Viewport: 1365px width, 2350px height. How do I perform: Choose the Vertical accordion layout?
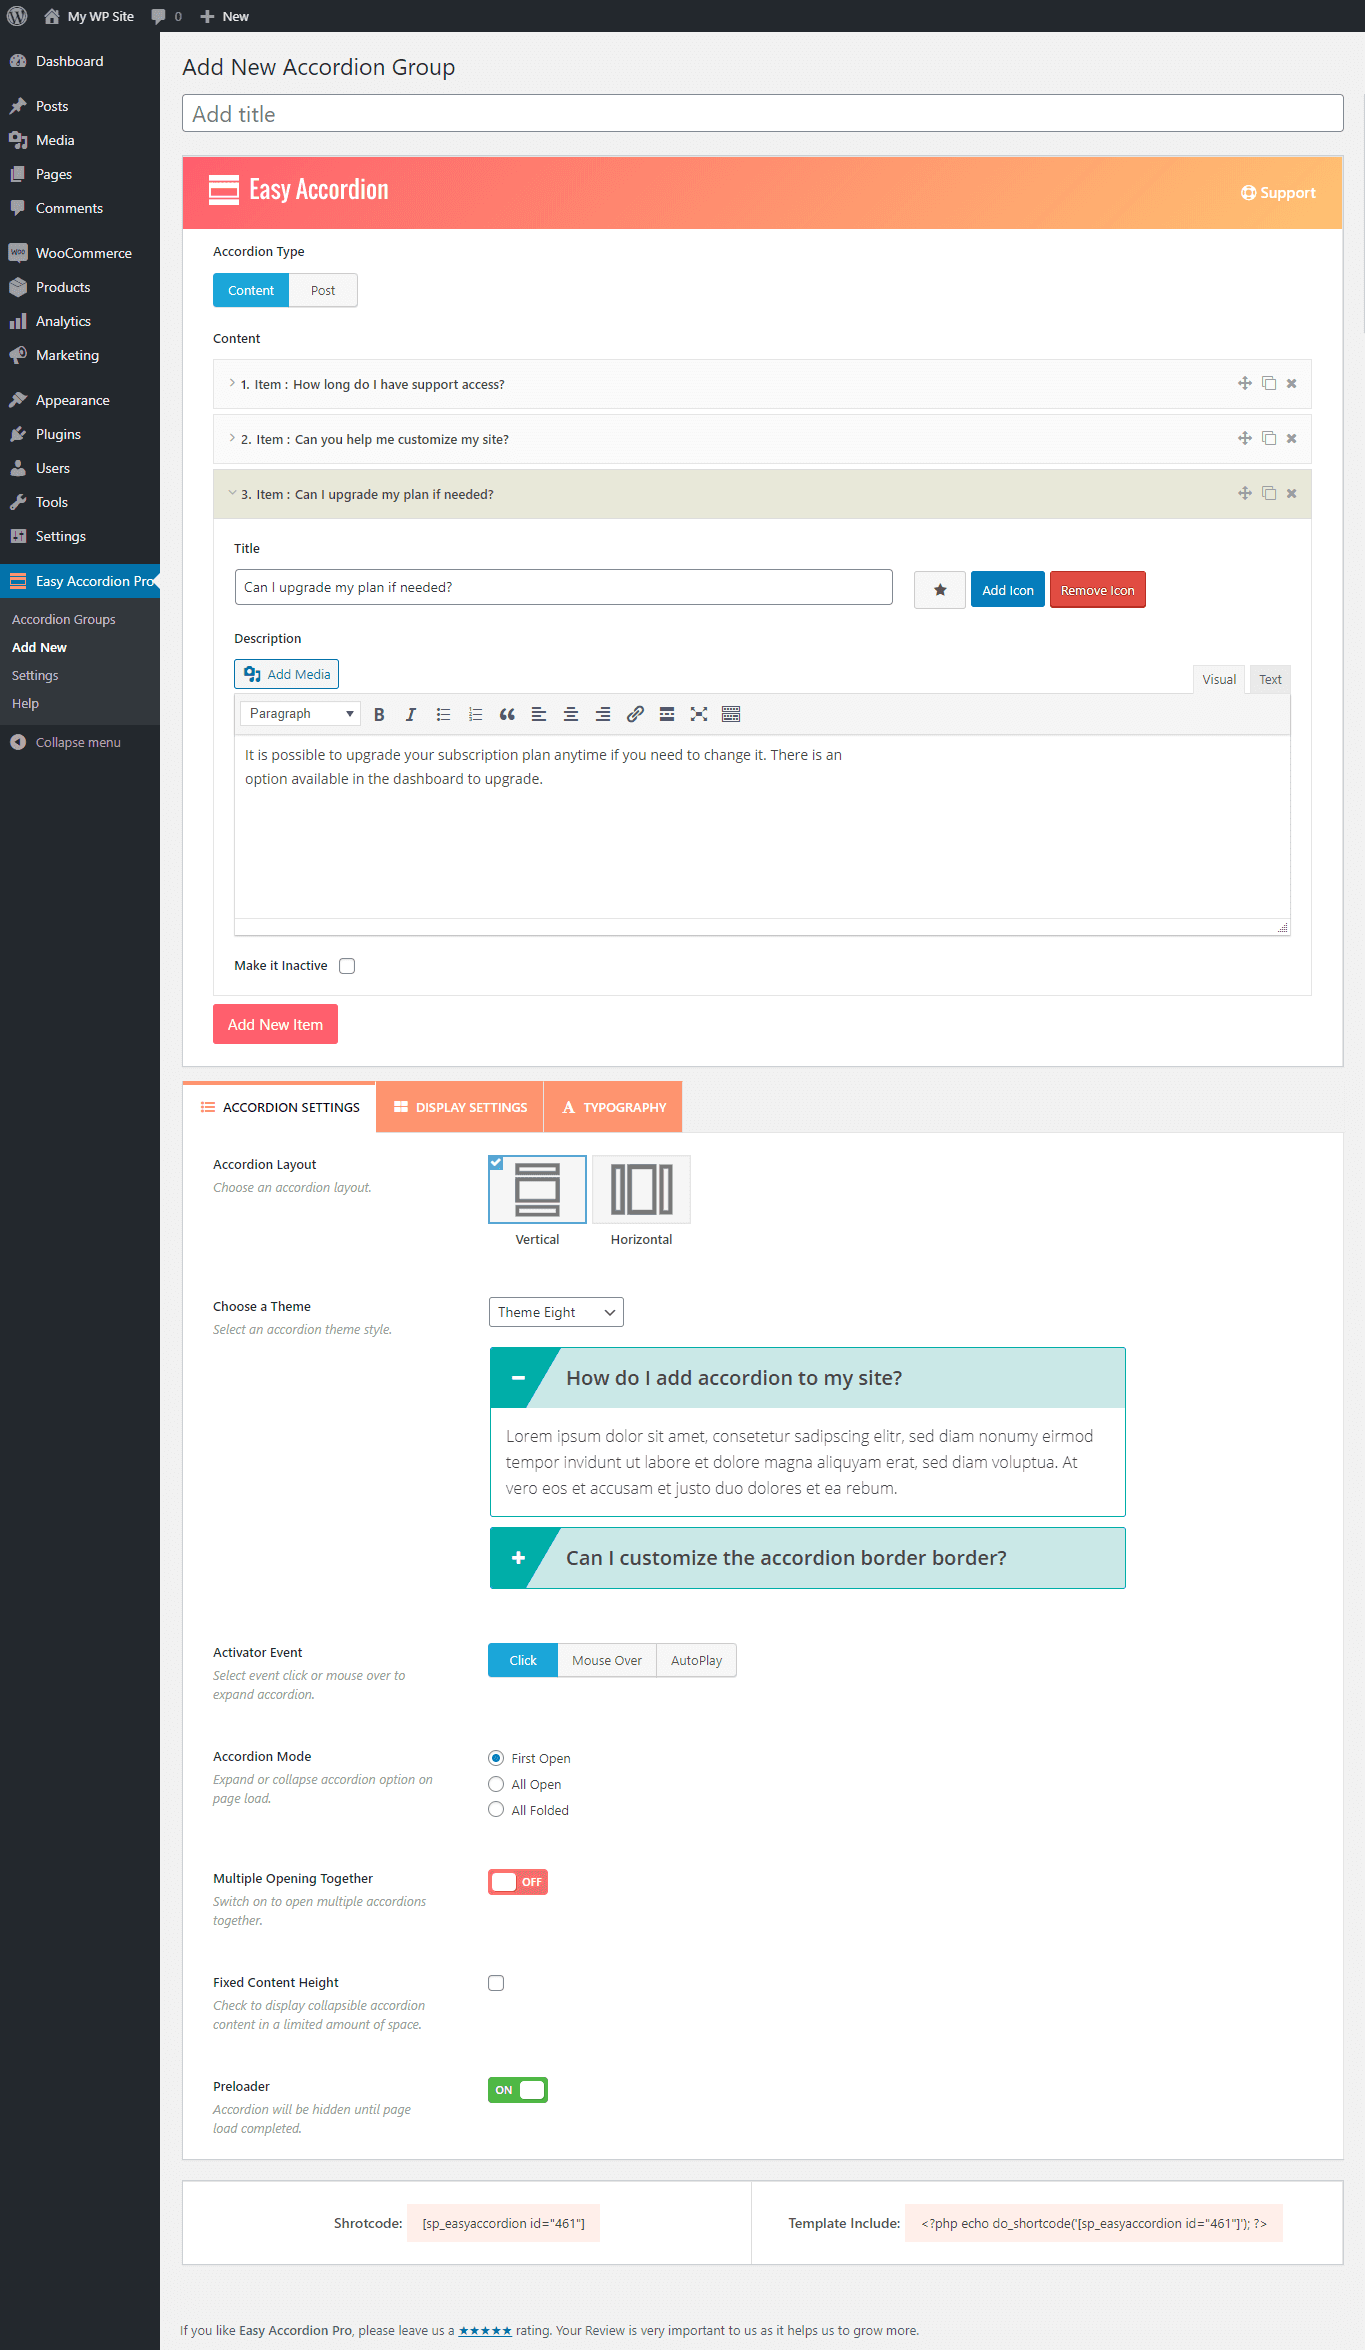tap(537, 1189)
